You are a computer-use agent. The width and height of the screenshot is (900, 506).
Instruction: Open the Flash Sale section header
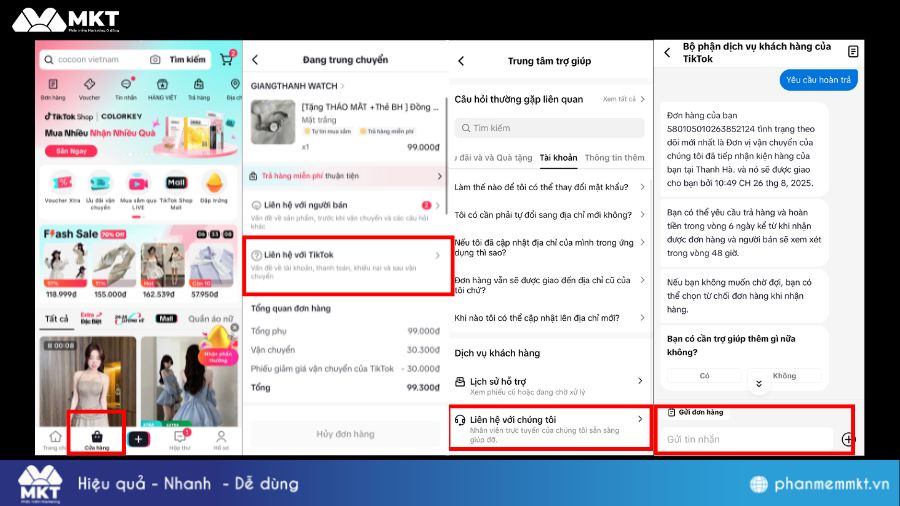(84, 234)
